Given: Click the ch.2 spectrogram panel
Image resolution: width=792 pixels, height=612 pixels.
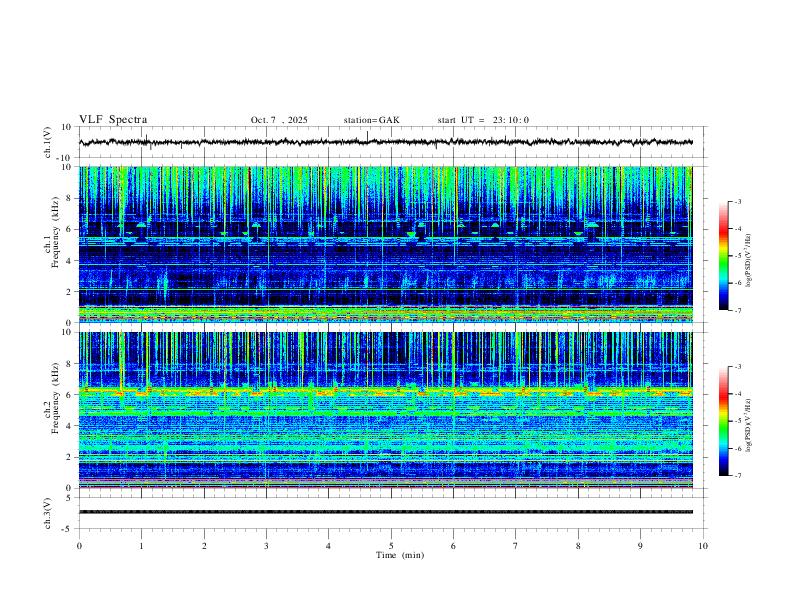Looking at the screenshot, I should pos(386,410).
